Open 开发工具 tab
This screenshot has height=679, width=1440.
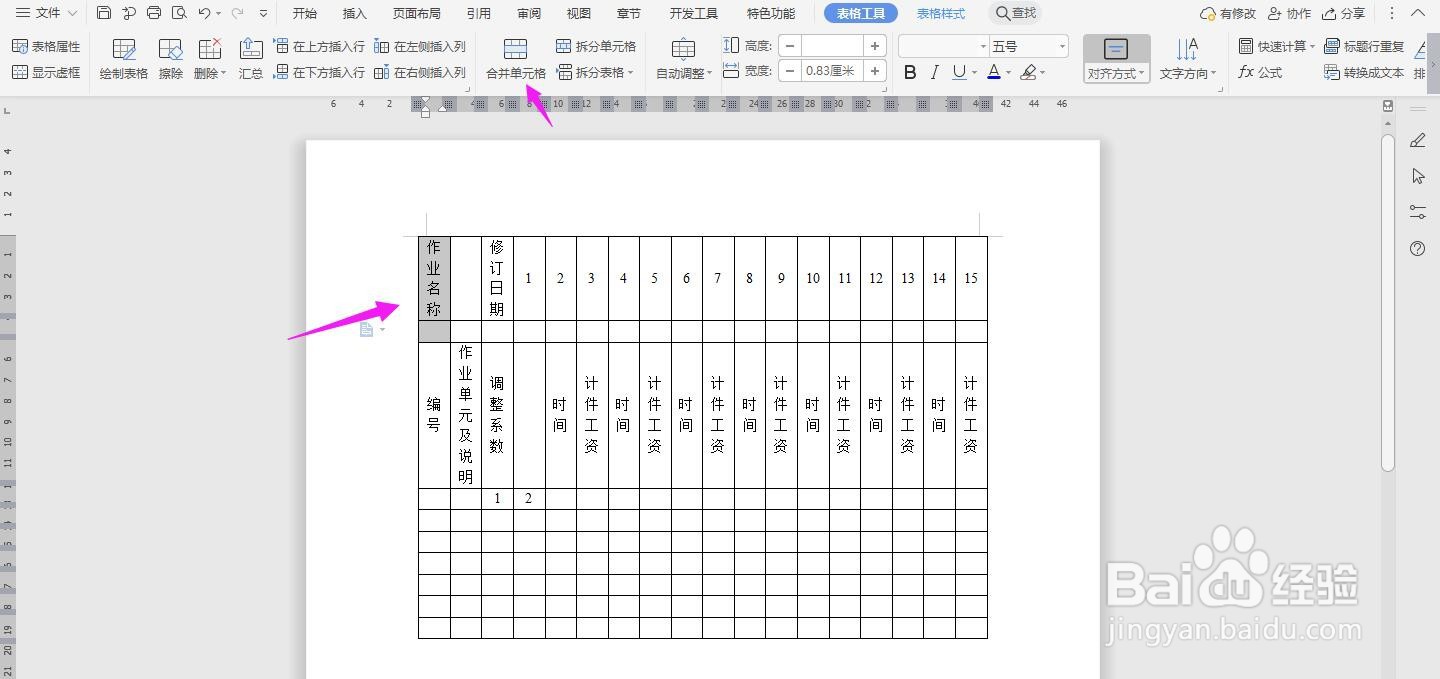pos(693,13)
